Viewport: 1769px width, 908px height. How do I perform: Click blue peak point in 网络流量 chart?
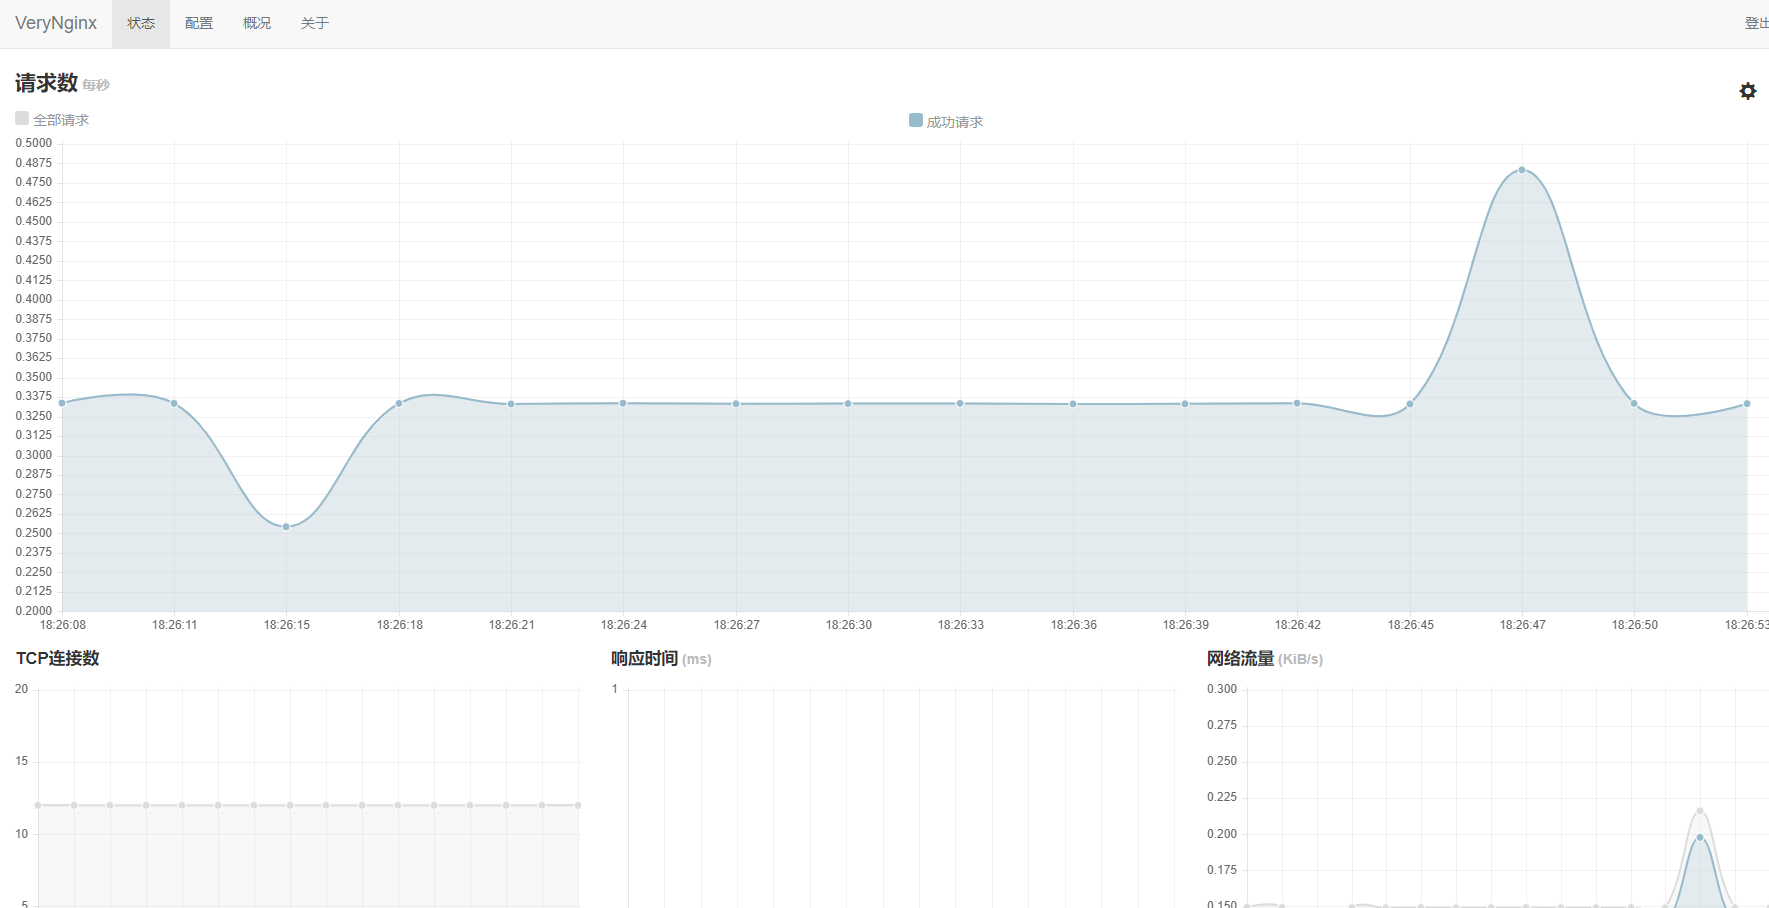click(x=1700, y=838)
